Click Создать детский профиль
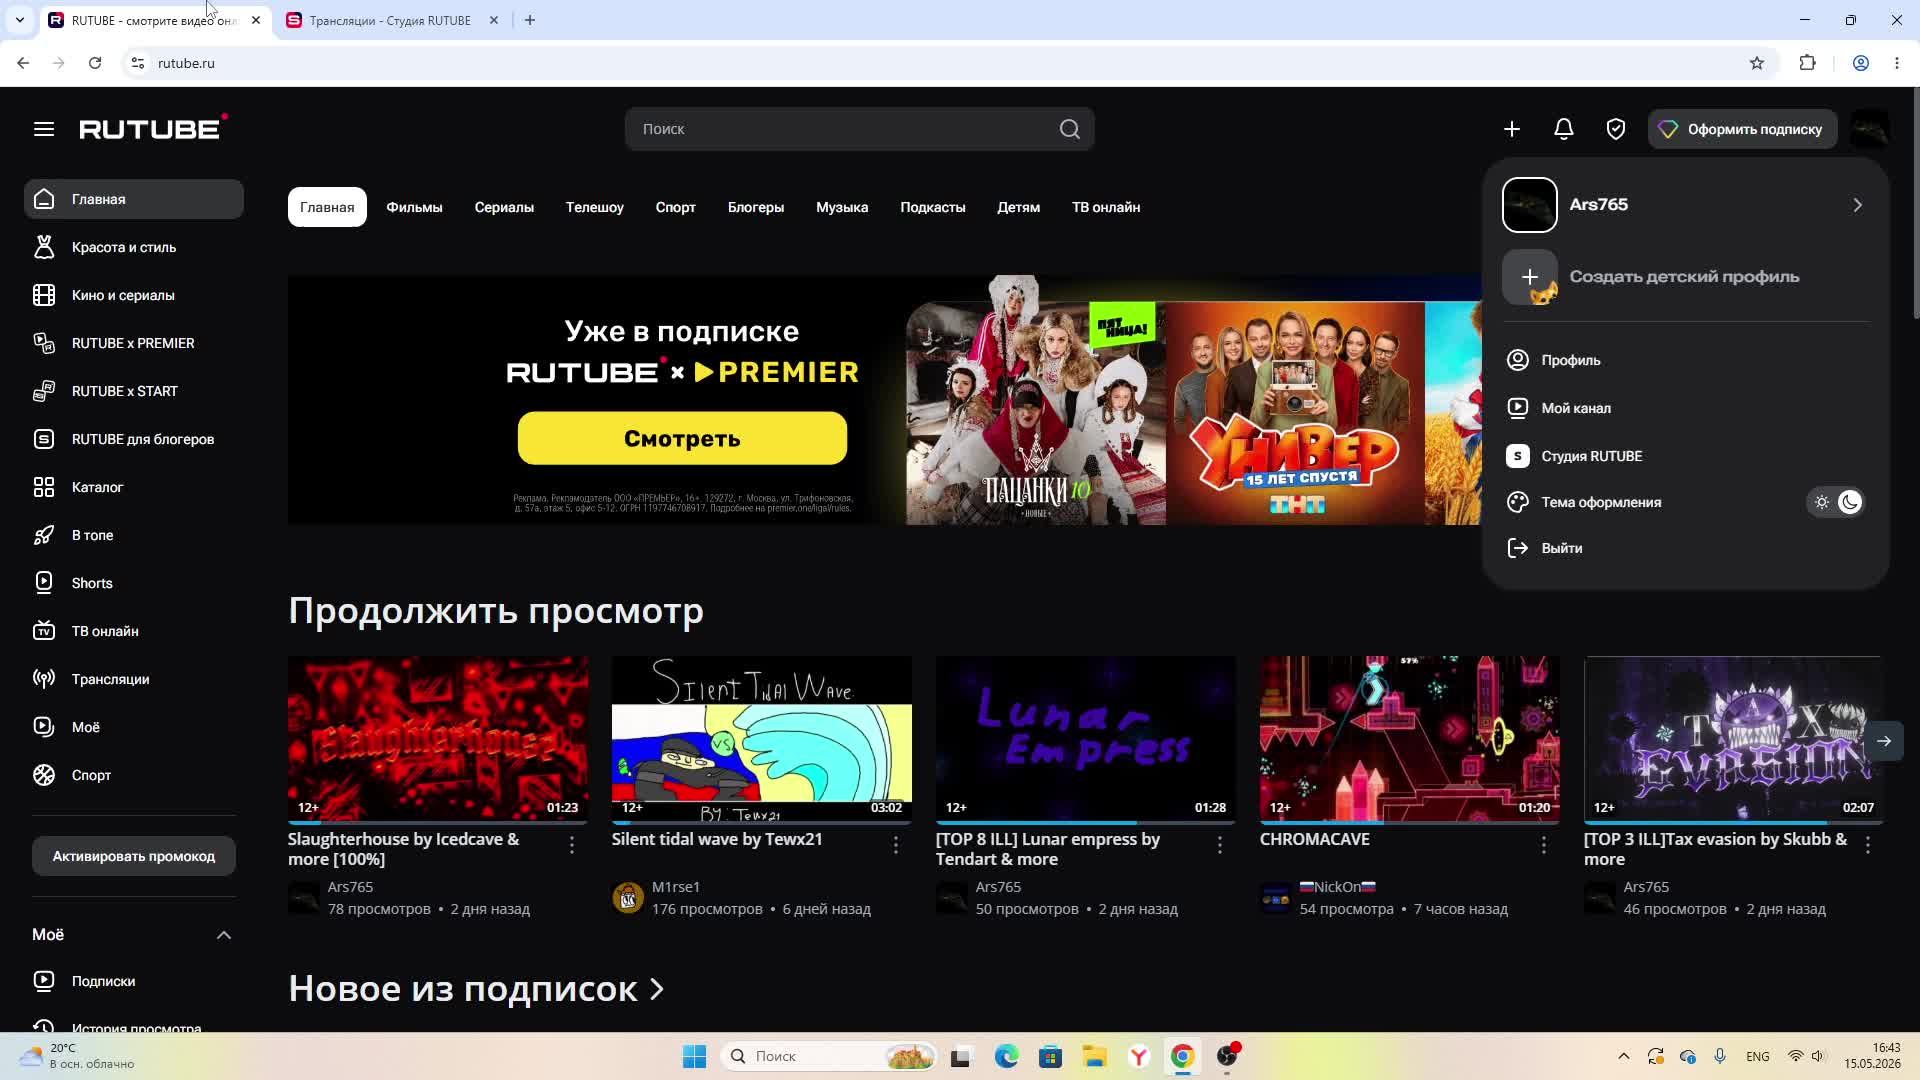 tap(1685, 277)
